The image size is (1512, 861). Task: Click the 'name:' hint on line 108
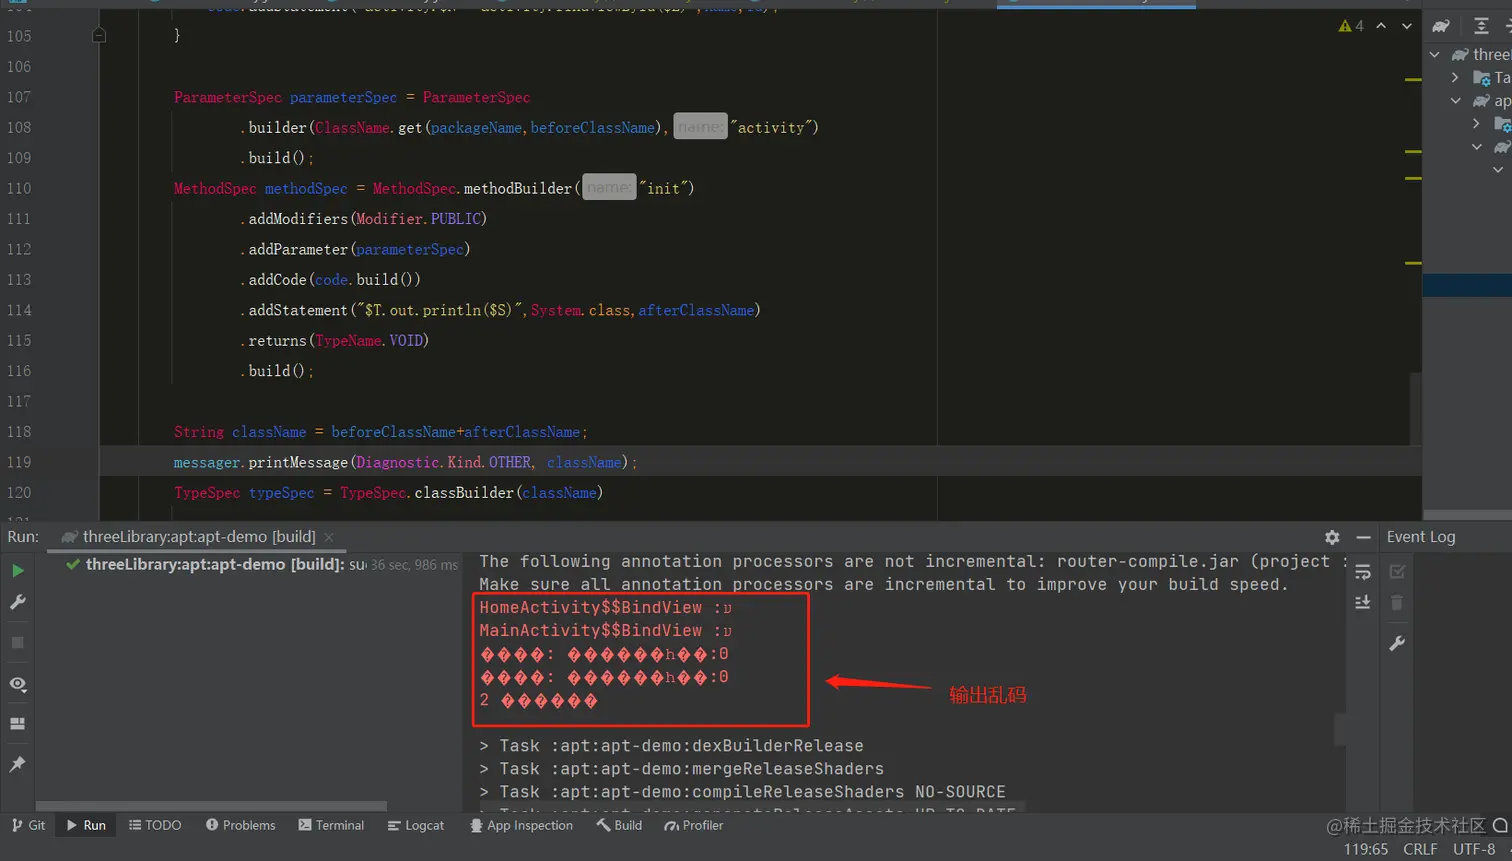(x=700, y=127)
